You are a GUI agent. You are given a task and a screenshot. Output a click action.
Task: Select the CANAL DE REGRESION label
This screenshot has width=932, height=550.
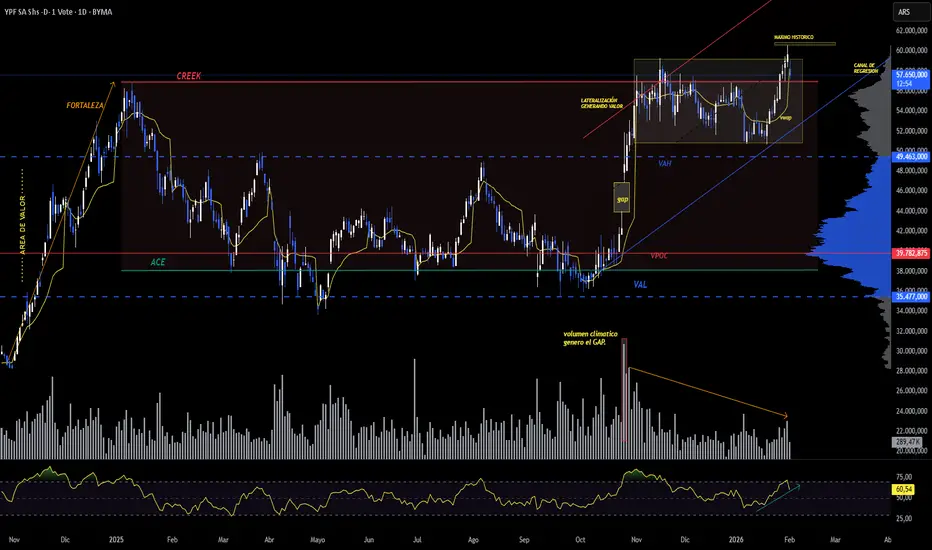pos(865,68)
